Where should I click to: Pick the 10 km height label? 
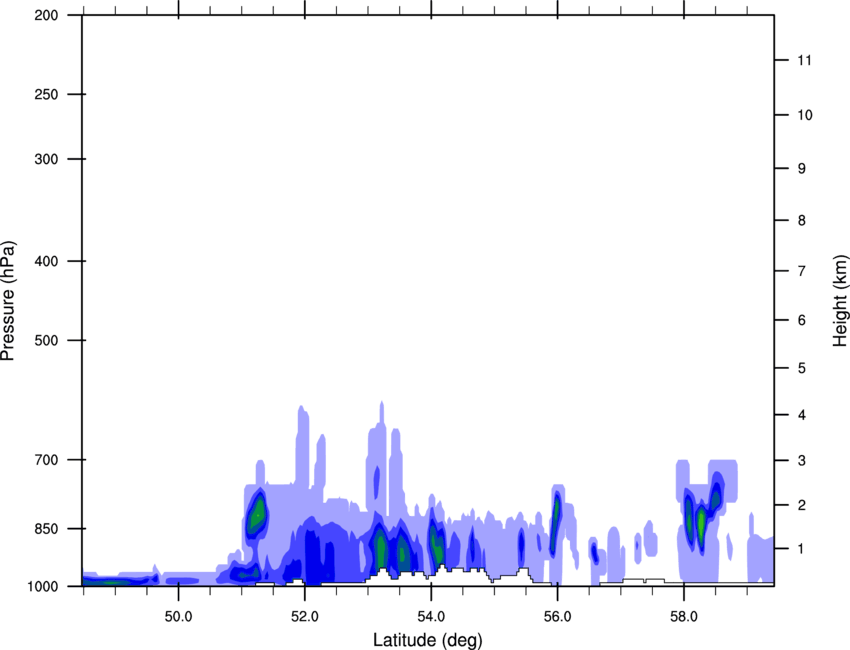[805, 115]
